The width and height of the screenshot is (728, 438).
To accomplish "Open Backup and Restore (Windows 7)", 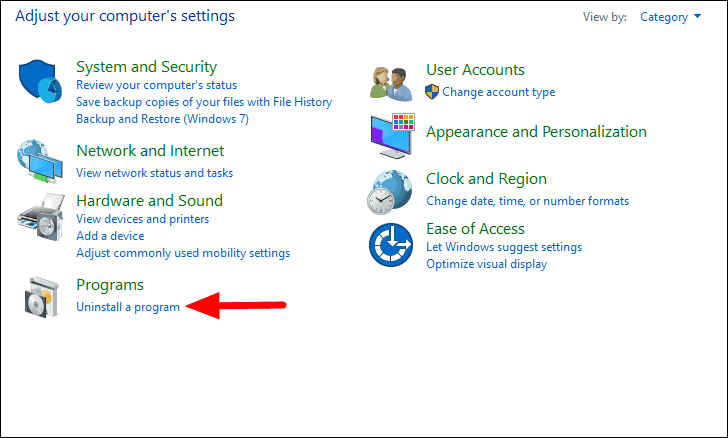I will tap(162, 119).
